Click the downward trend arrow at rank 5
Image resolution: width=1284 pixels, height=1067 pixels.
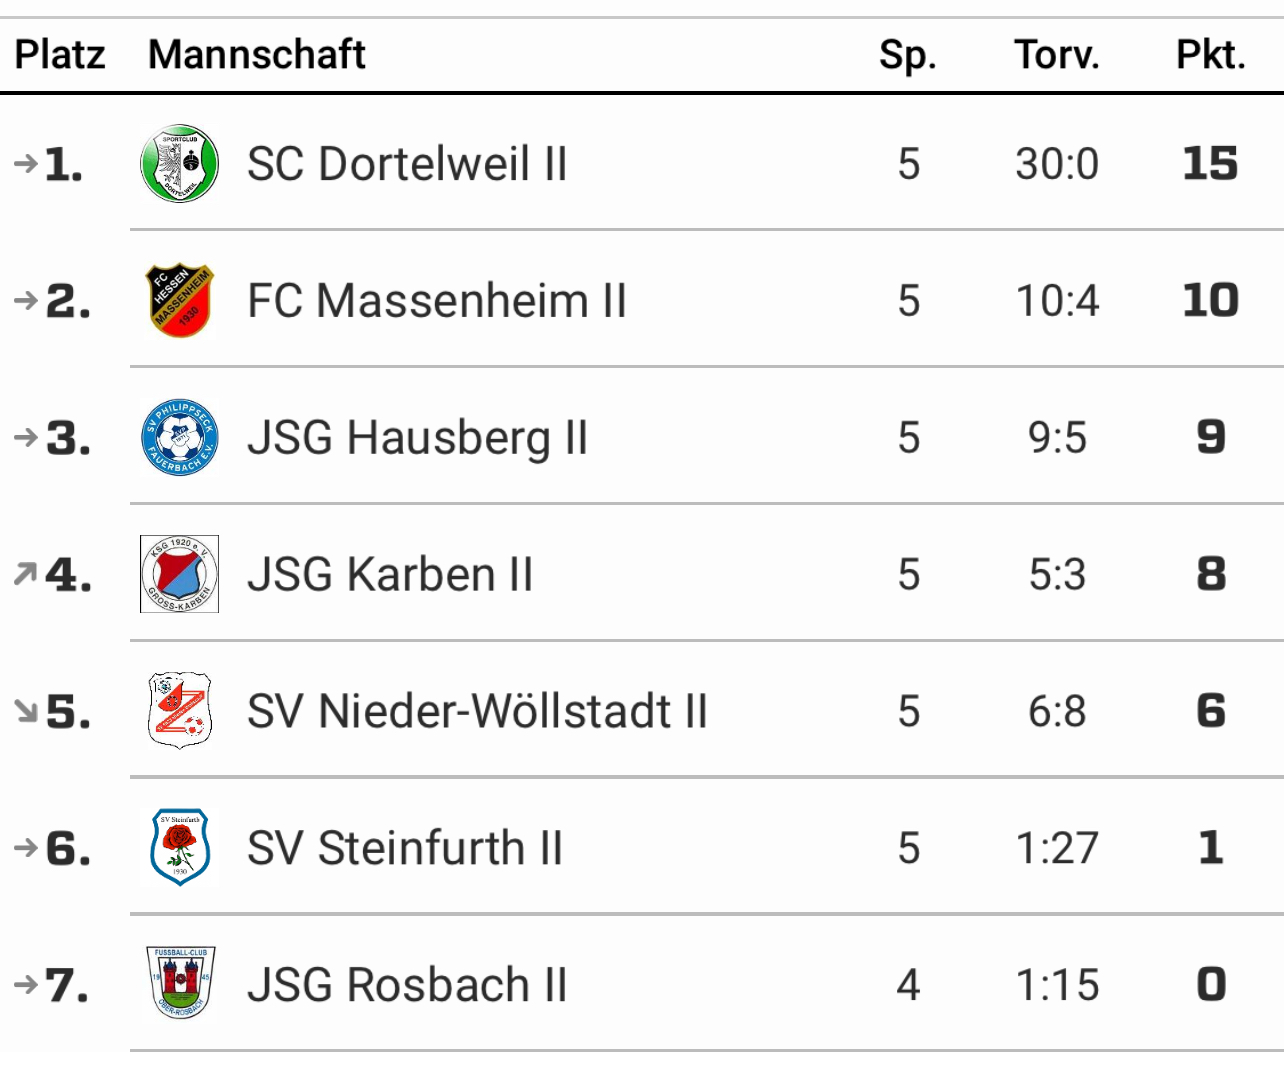point(25,711)
